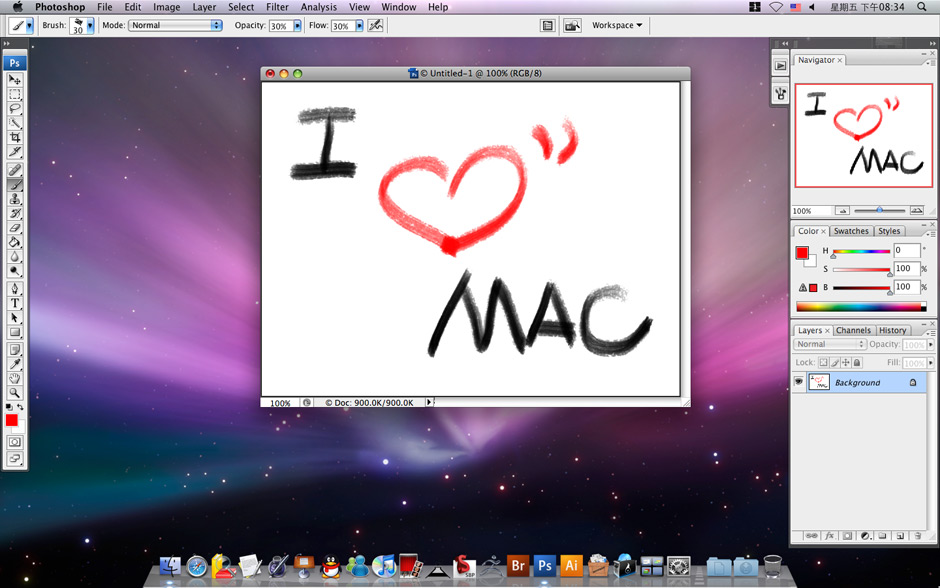This screenshot has width=940, height=588.
Task: Select the Type tool
Action: coord(14,303)
